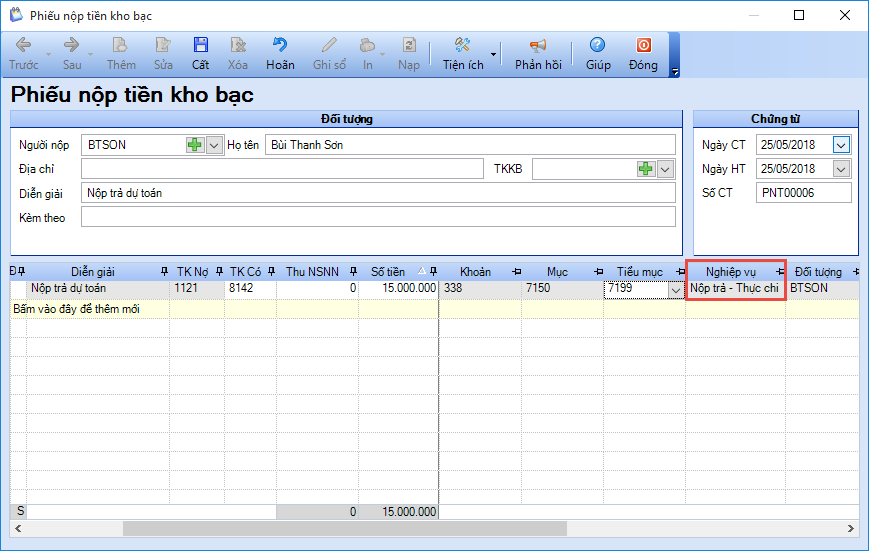Open the In print dropdown arrow
Screen dimensions: 869x551
click(382, 54)
